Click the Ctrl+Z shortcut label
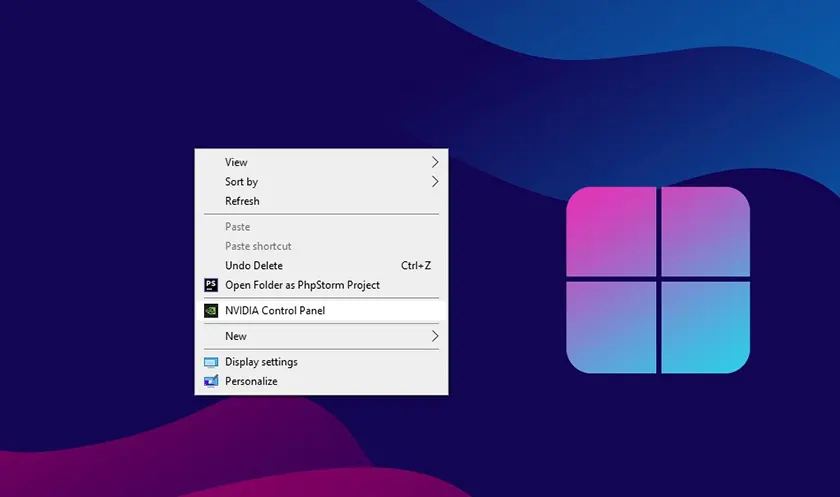Image resolution: width=840 pixels, height=497 pixels. point(416,266)
